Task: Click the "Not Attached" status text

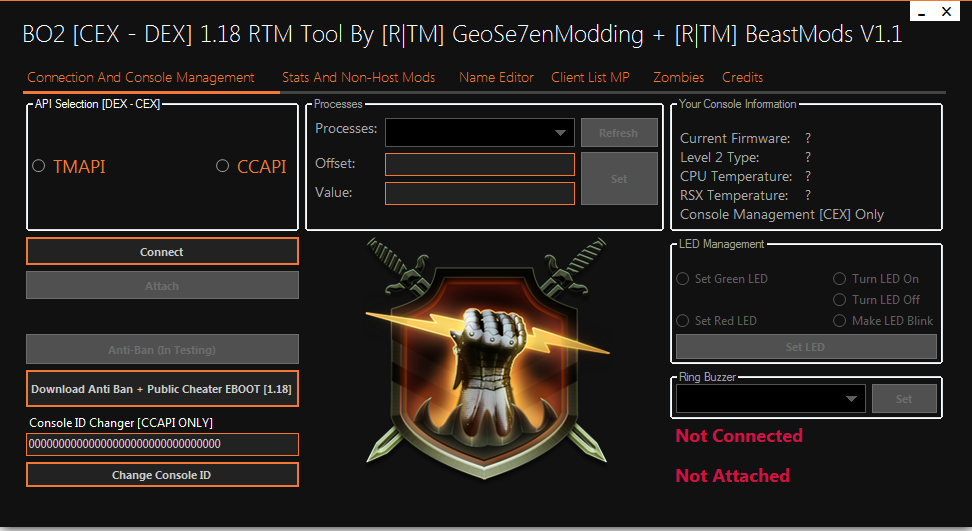Action: coord(733,476)
